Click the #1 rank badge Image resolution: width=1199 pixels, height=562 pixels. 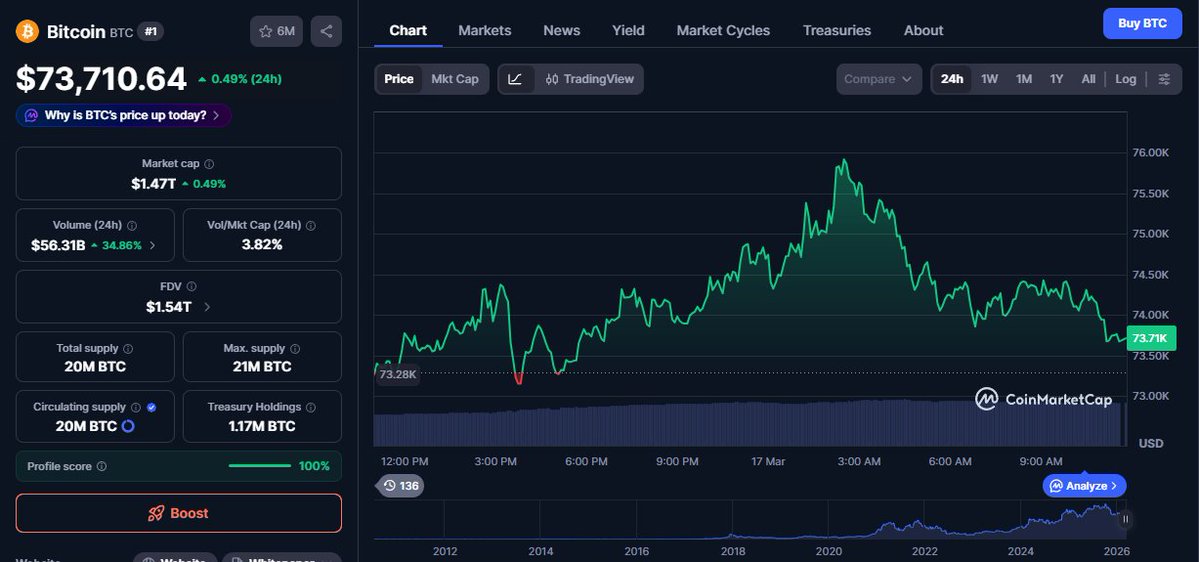[151, 31]
